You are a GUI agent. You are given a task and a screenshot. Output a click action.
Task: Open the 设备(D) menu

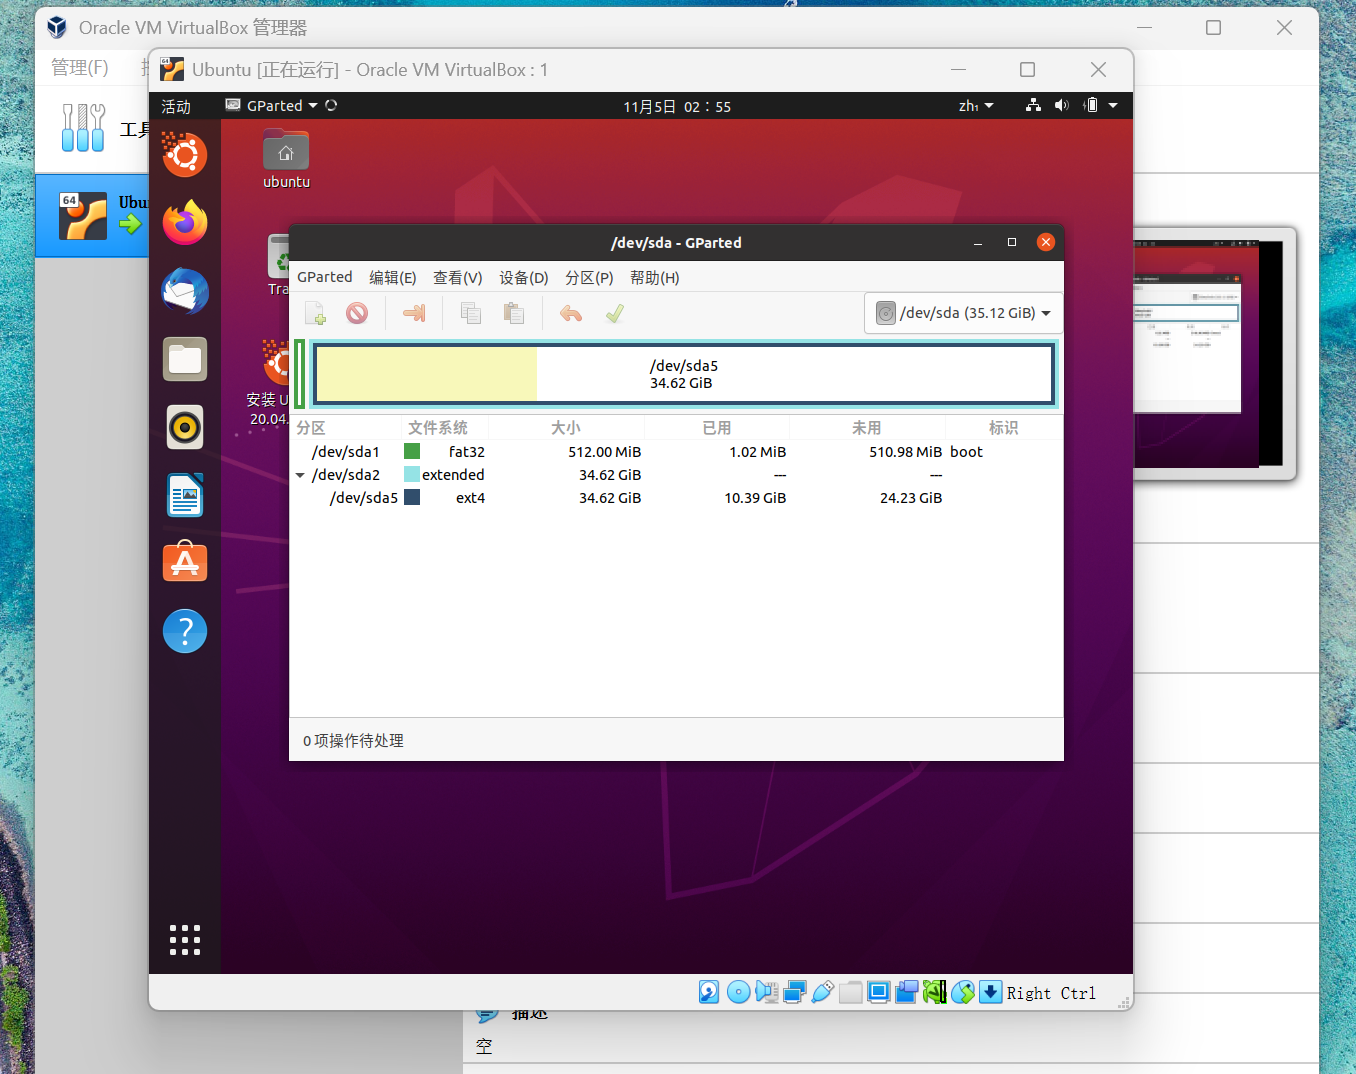point(524,277)
